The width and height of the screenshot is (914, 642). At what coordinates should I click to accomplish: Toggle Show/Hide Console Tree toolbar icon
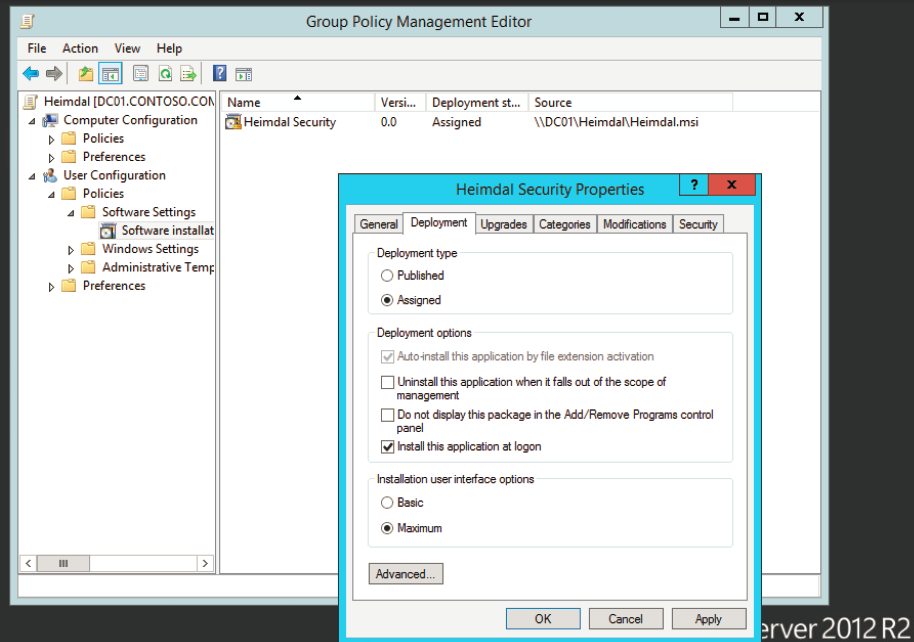[x=110, y=73]
